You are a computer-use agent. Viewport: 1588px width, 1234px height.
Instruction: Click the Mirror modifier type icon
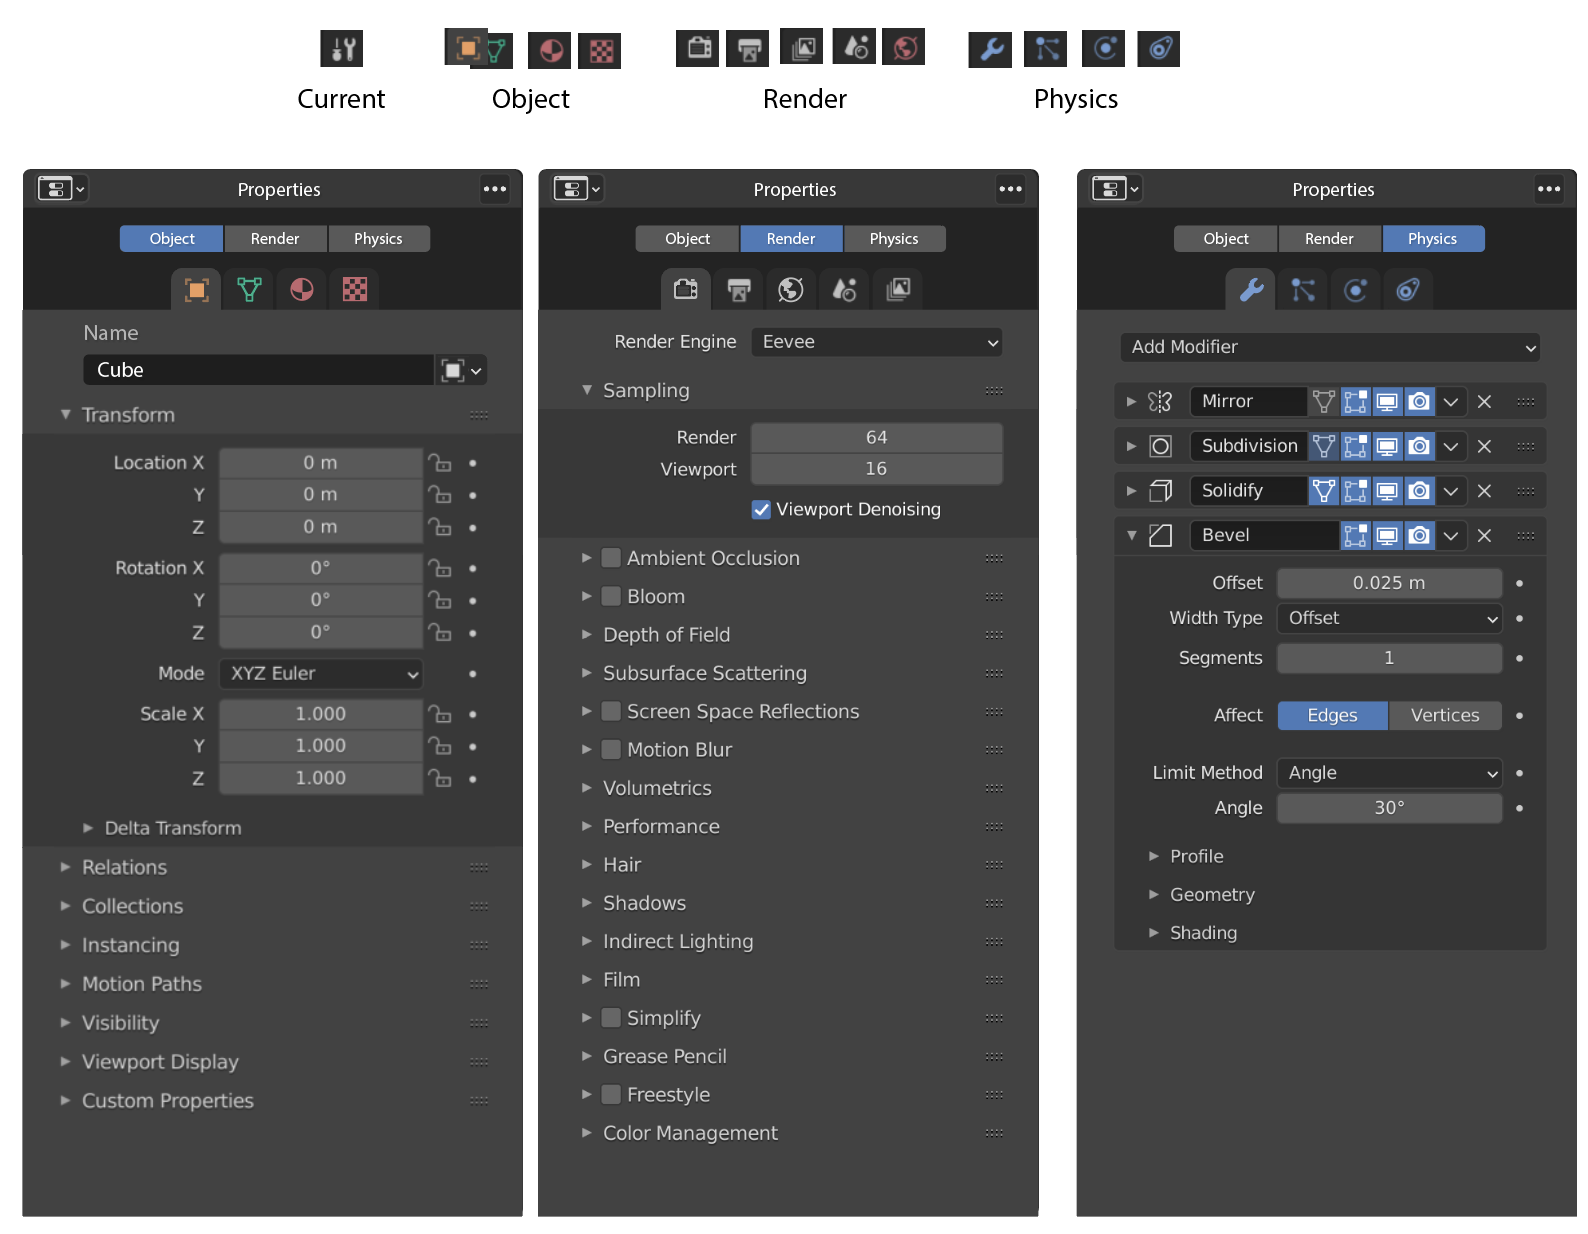coord(1160,402)
